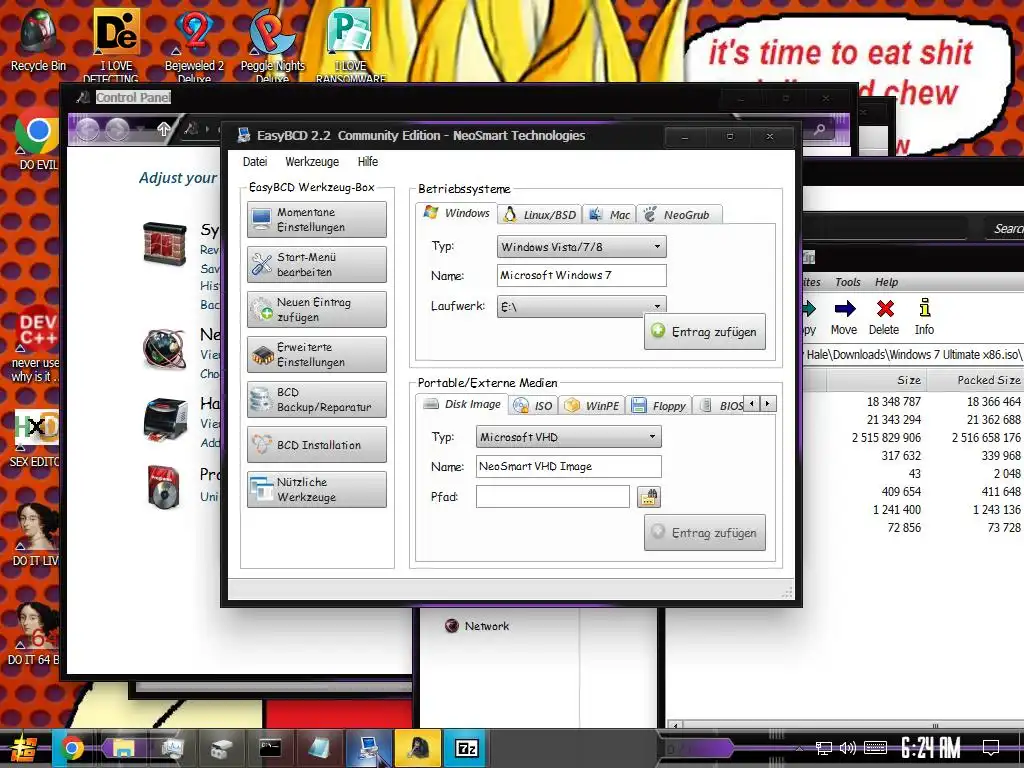Switch to the Windows OS tab
This screenshot has height=768, width=1024.
tap(456, 213)
